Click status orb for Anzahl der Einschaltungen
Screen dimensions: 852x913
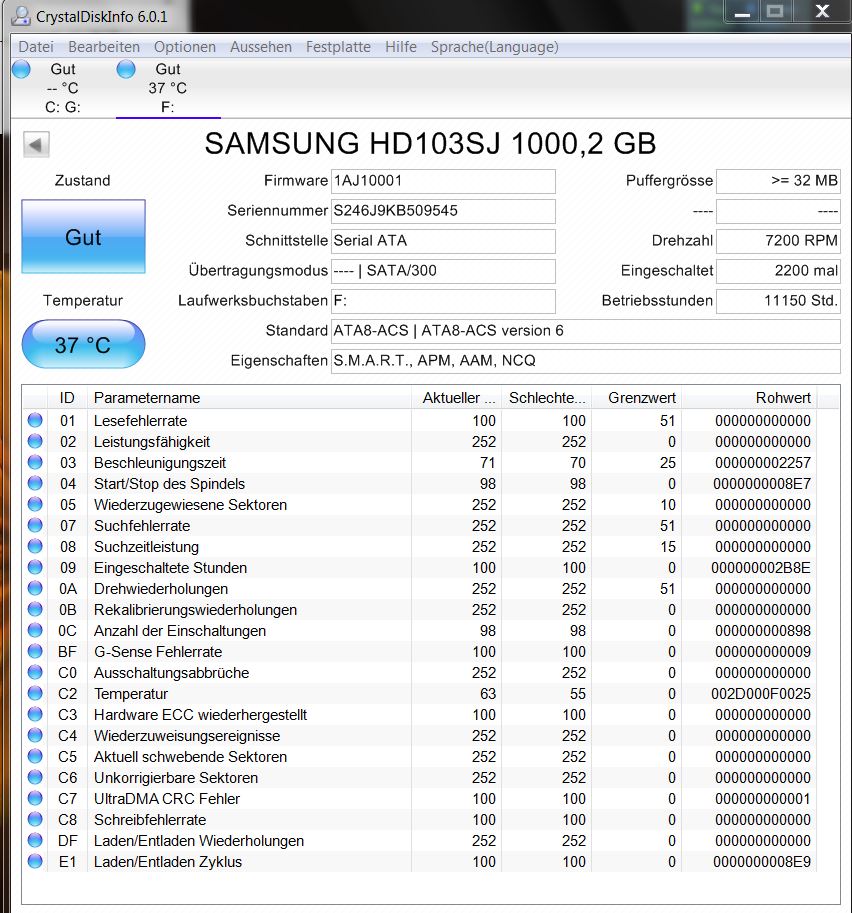pos(35,629)
